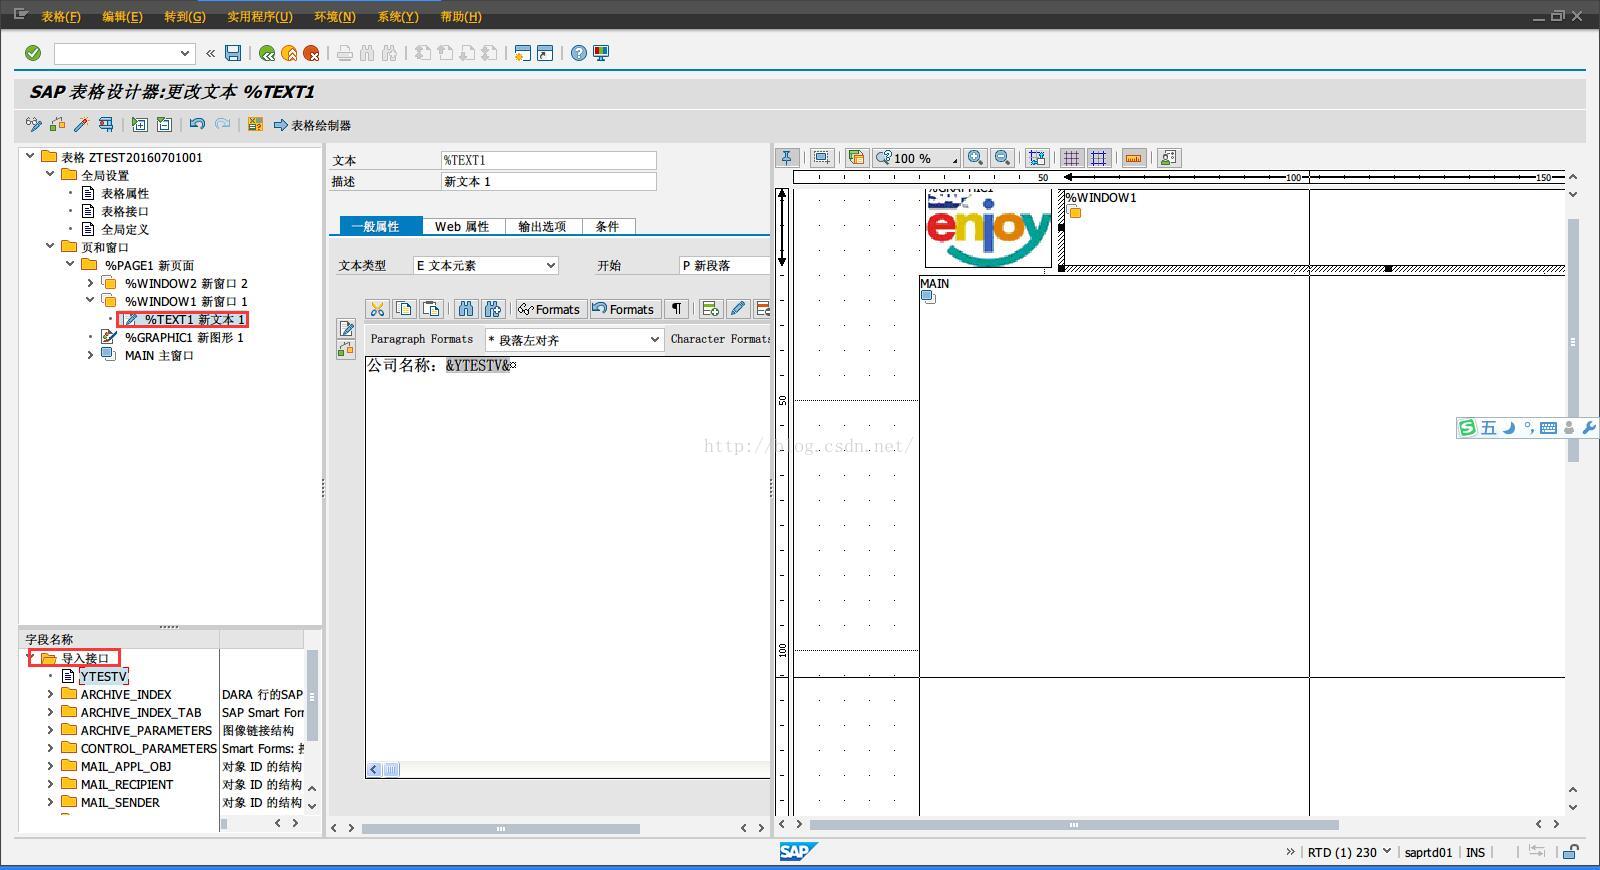Switch to the 输出选项 tab

(x=542, y=226)
